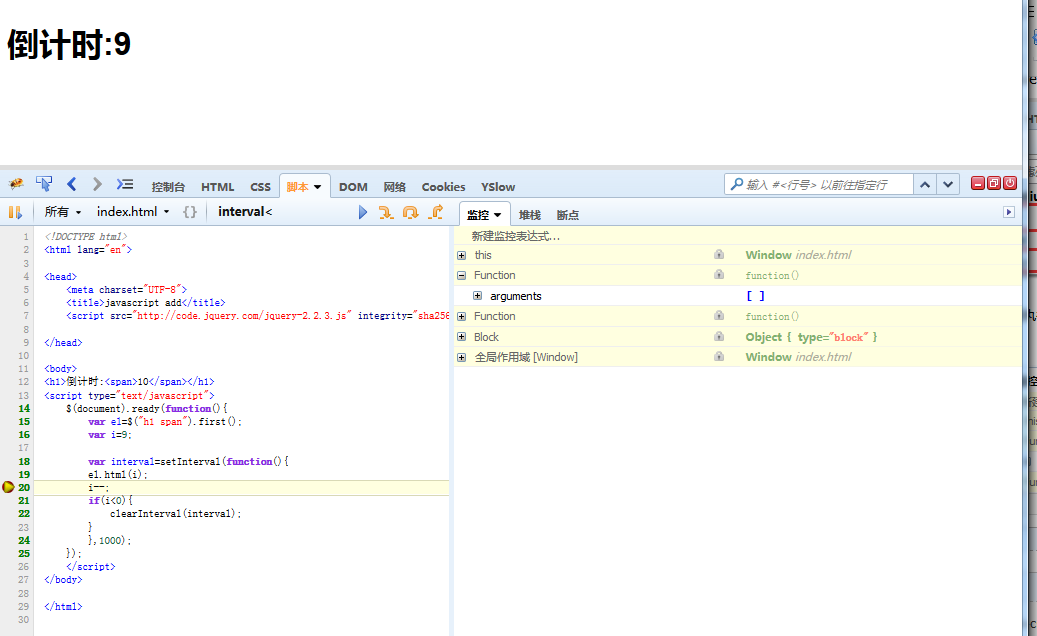1037x636 pixels.
Task: Expand the Block scope entry
Action: point(462,337)
